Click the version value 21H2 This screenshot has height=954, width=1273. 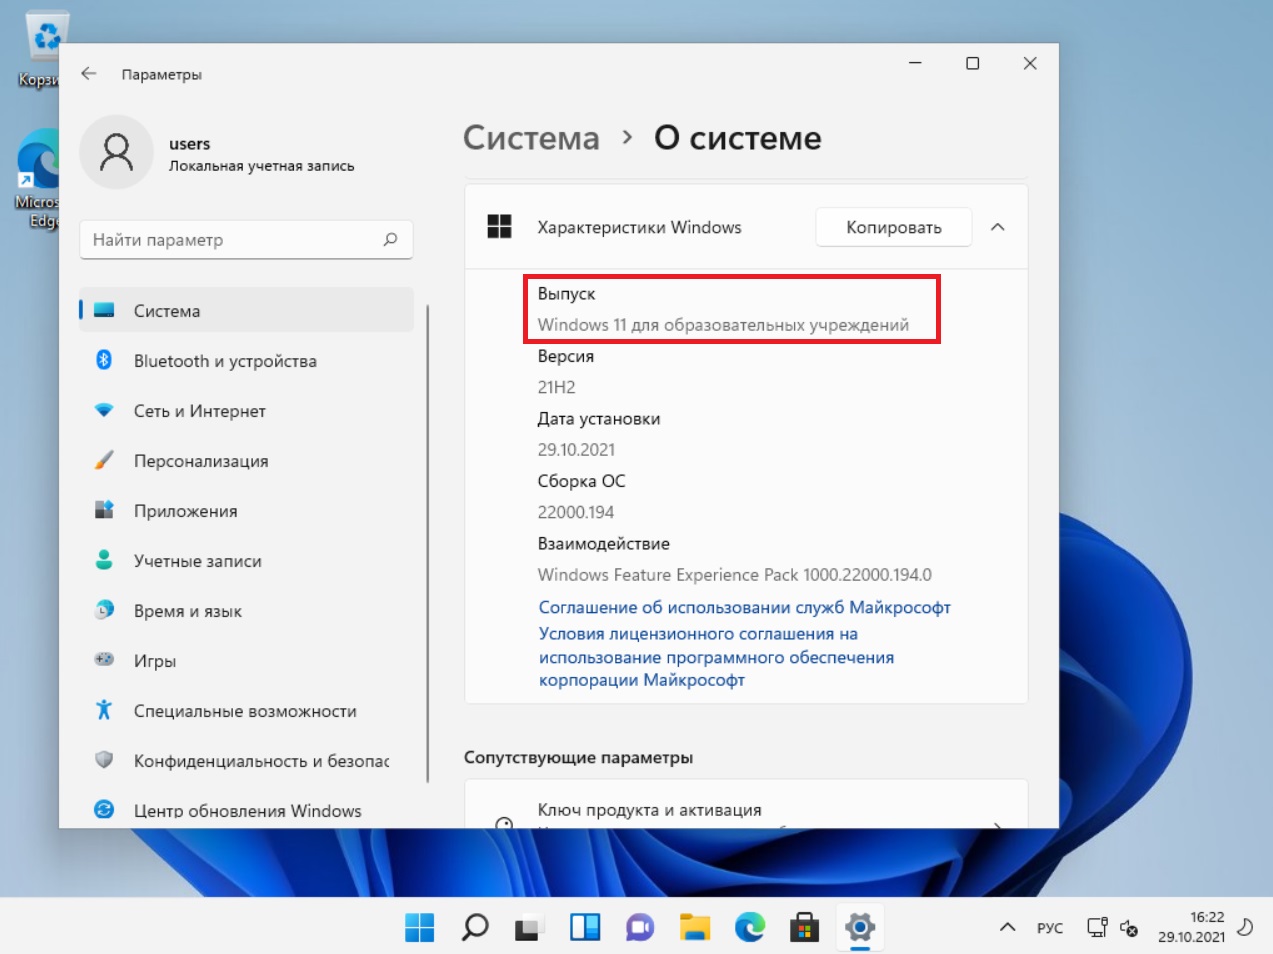556,387
